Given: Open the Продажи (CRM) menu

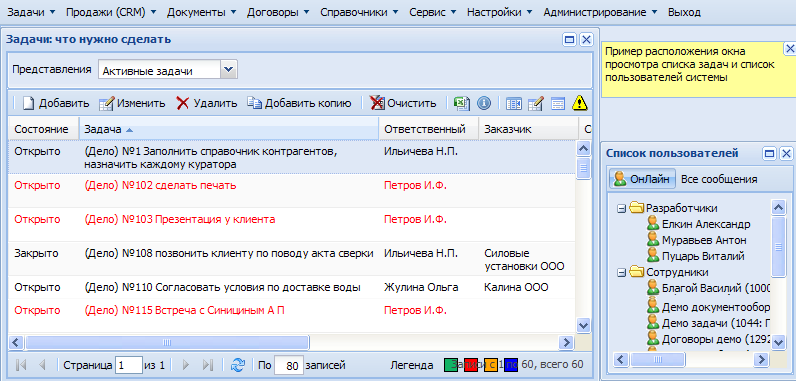Looking at the screenshot, I should 111,12.
